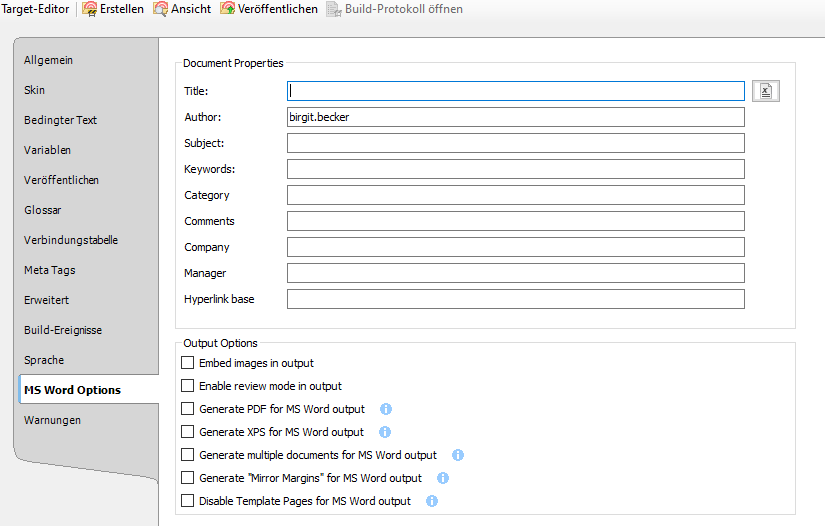Click the Veröffentlichen publish icon
The image size is (825, 526).
[x=228, y=9]
